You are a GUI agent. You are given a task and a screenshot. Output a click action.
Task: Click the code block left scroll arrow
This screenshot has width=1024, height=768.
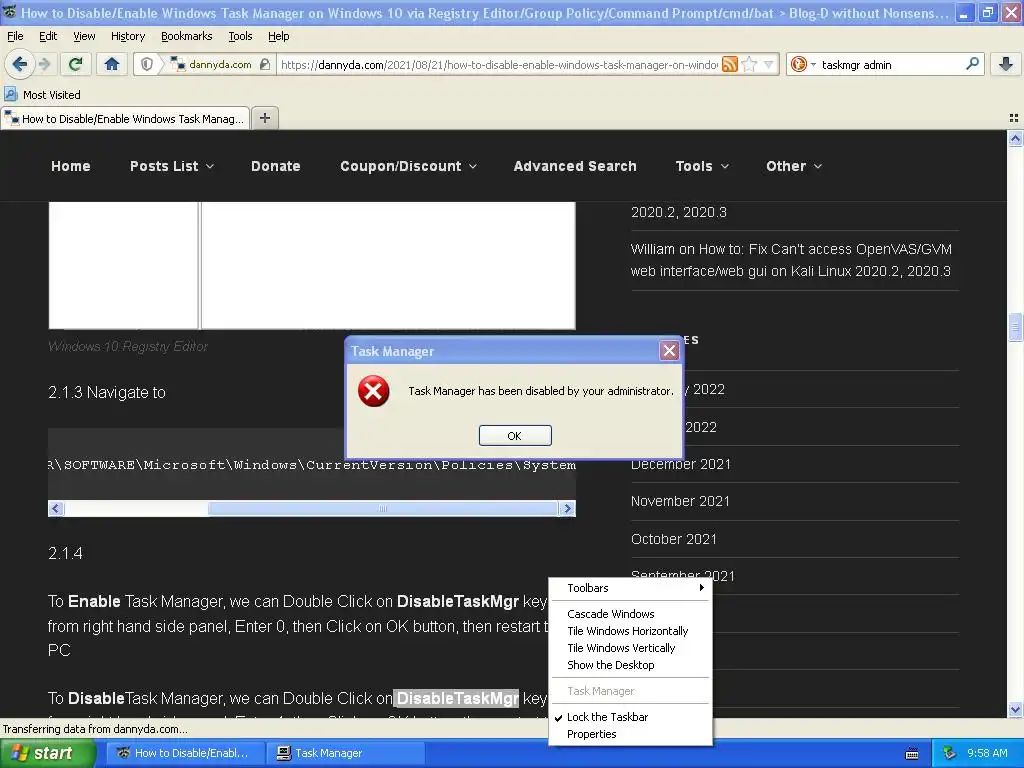tap(56, 508)
